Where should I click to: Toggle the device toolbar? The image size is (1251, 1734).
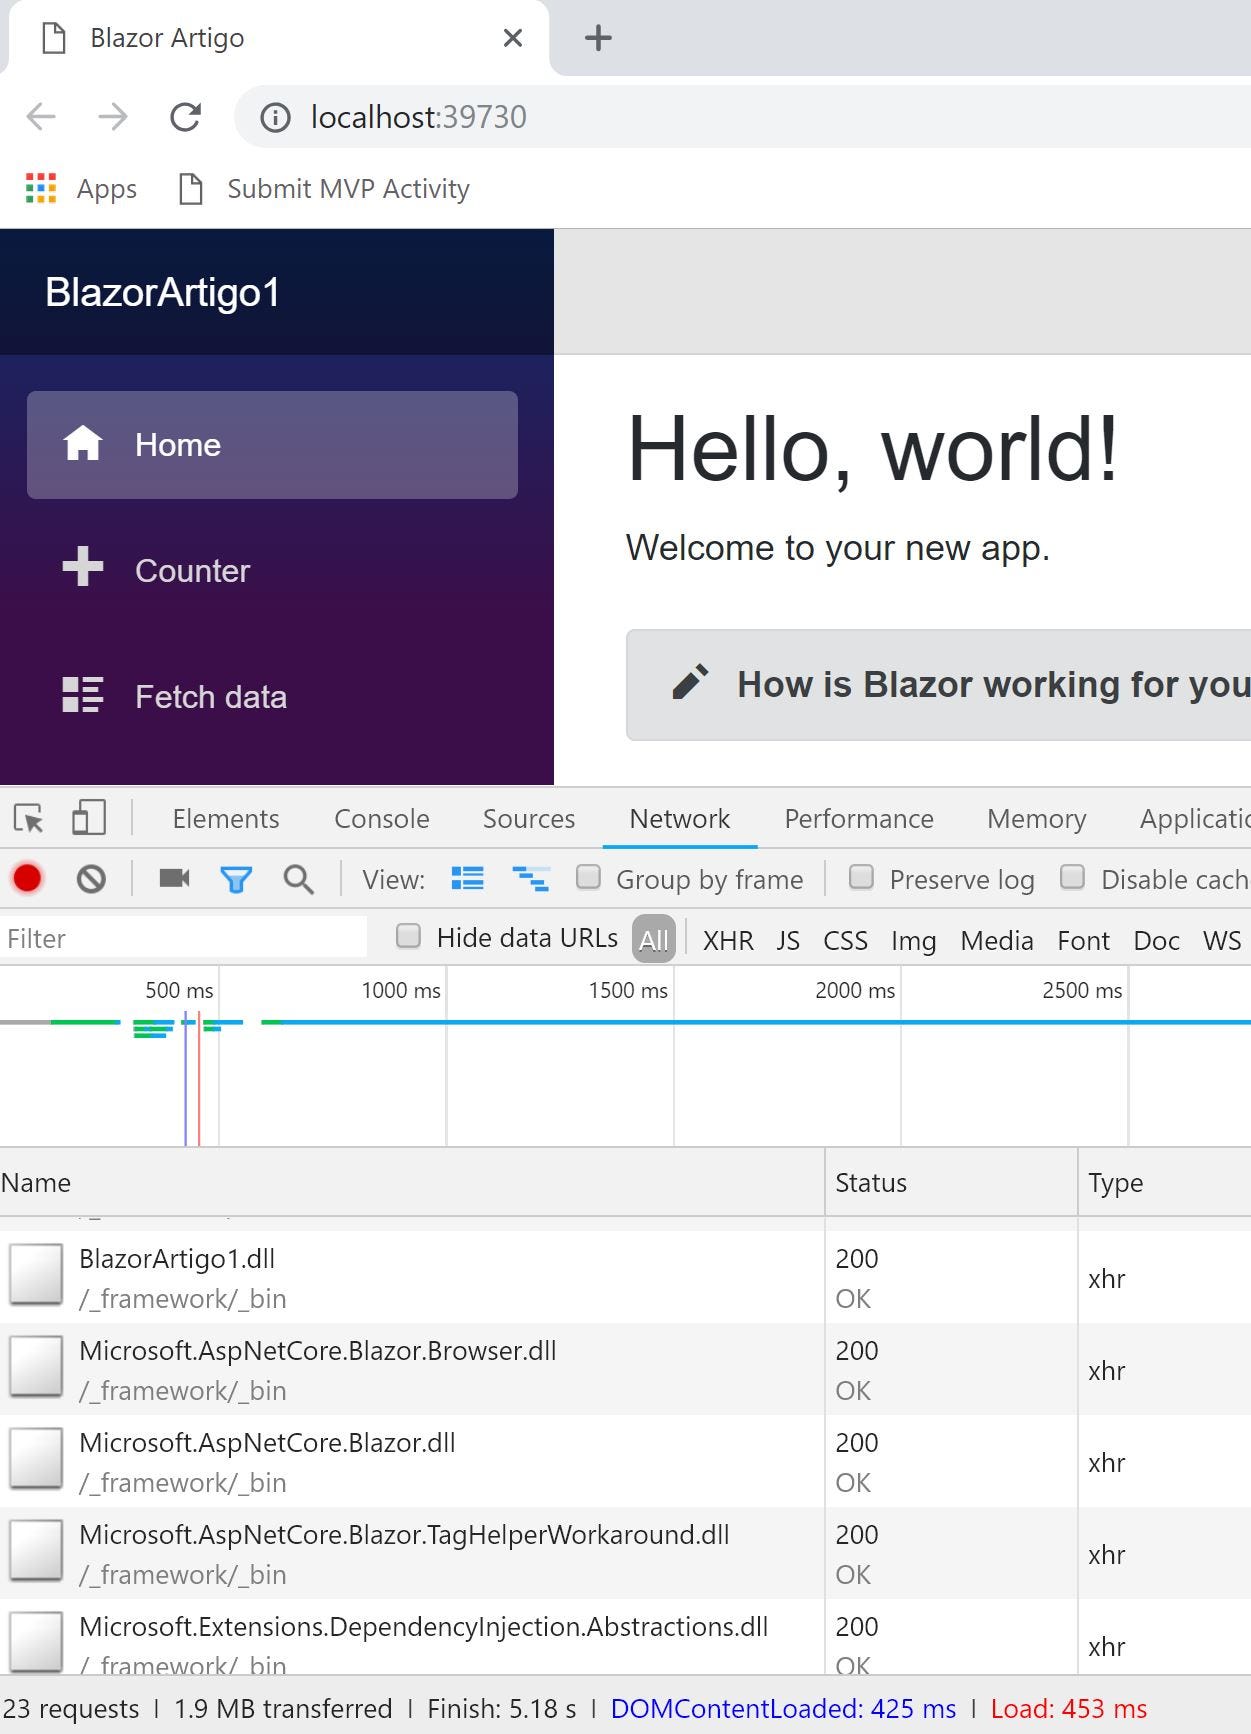point(89,818)
